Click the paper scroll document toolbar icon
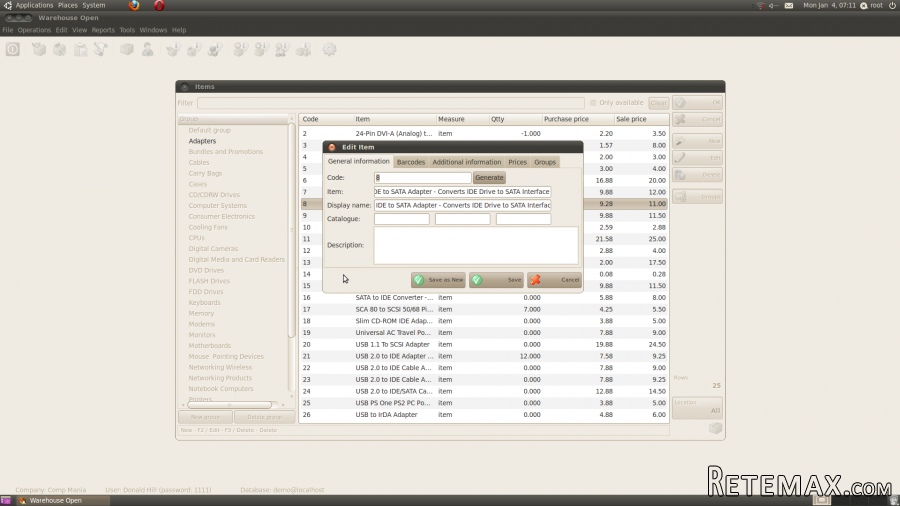Screen dimensions: 900x506 pyautogui.click(x=101, y=49)
